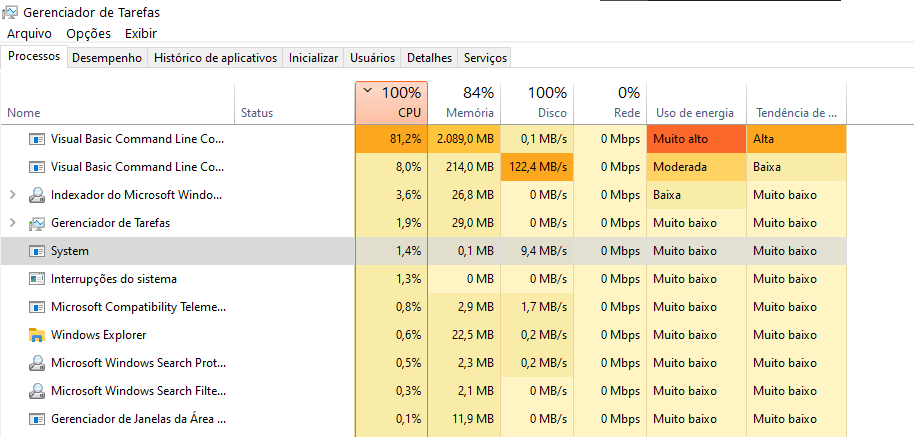Sort by the Nome column header
Screen dimensions: 914x437
(x=118, y=104)
